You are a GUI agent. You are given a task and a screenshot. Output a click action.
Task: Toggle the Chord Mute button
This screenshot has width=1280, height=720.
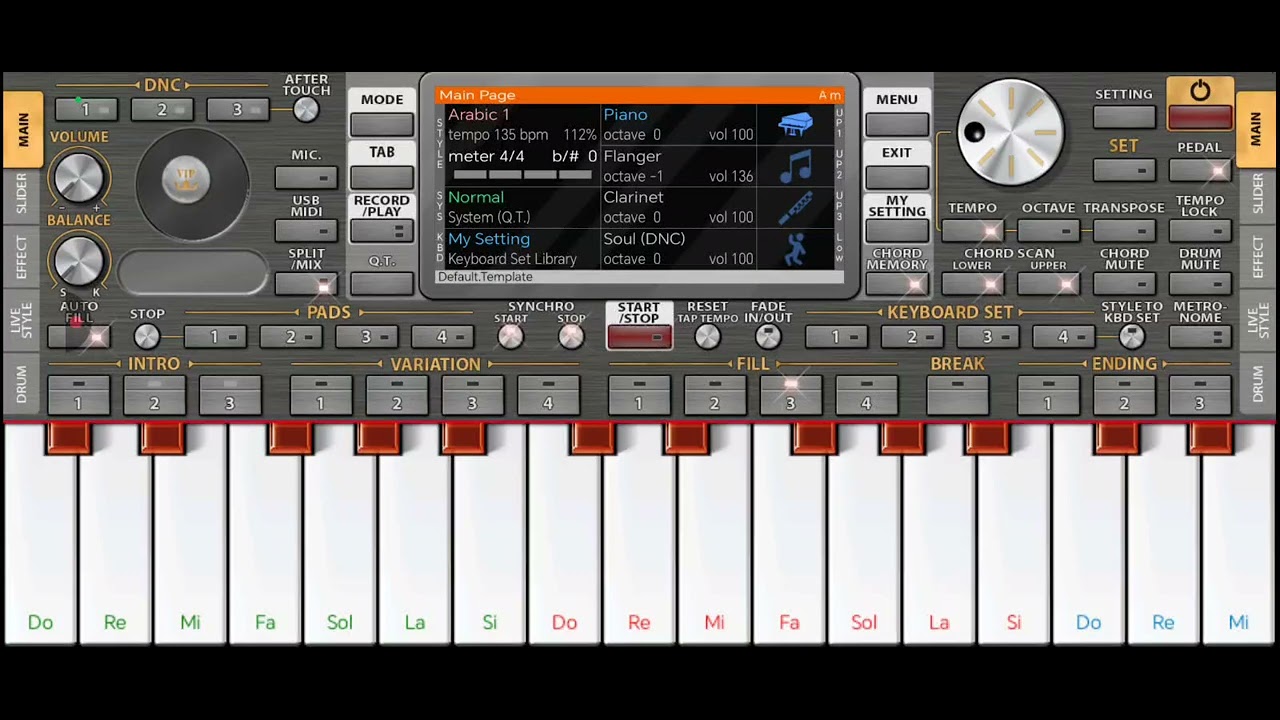tap(1124, 284)
